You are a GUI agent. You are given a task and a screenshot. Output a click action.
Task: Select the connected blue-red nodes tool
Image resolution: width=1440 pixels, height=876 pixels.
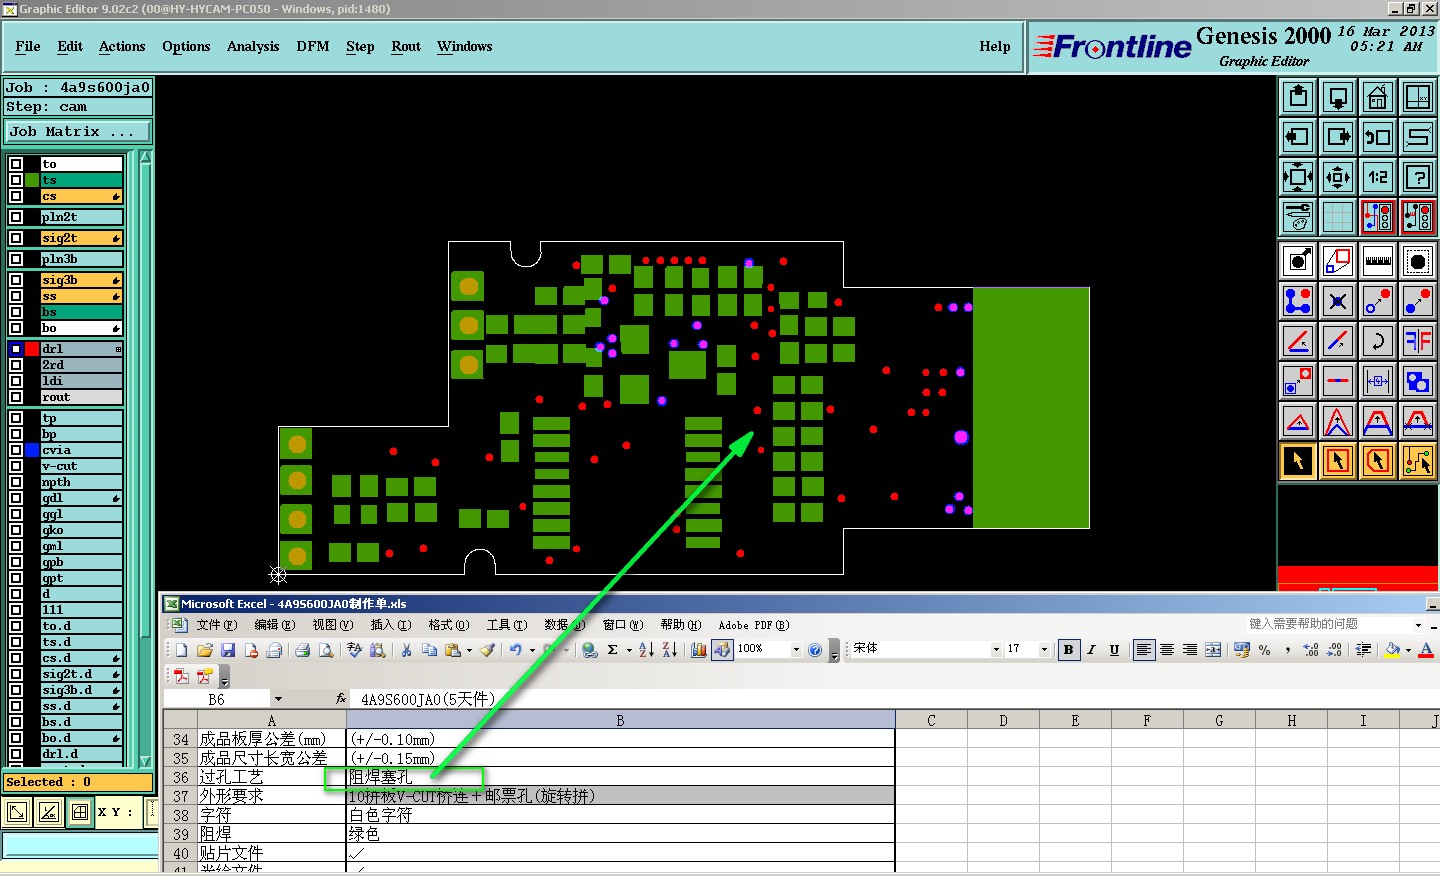click(1298, 301)
